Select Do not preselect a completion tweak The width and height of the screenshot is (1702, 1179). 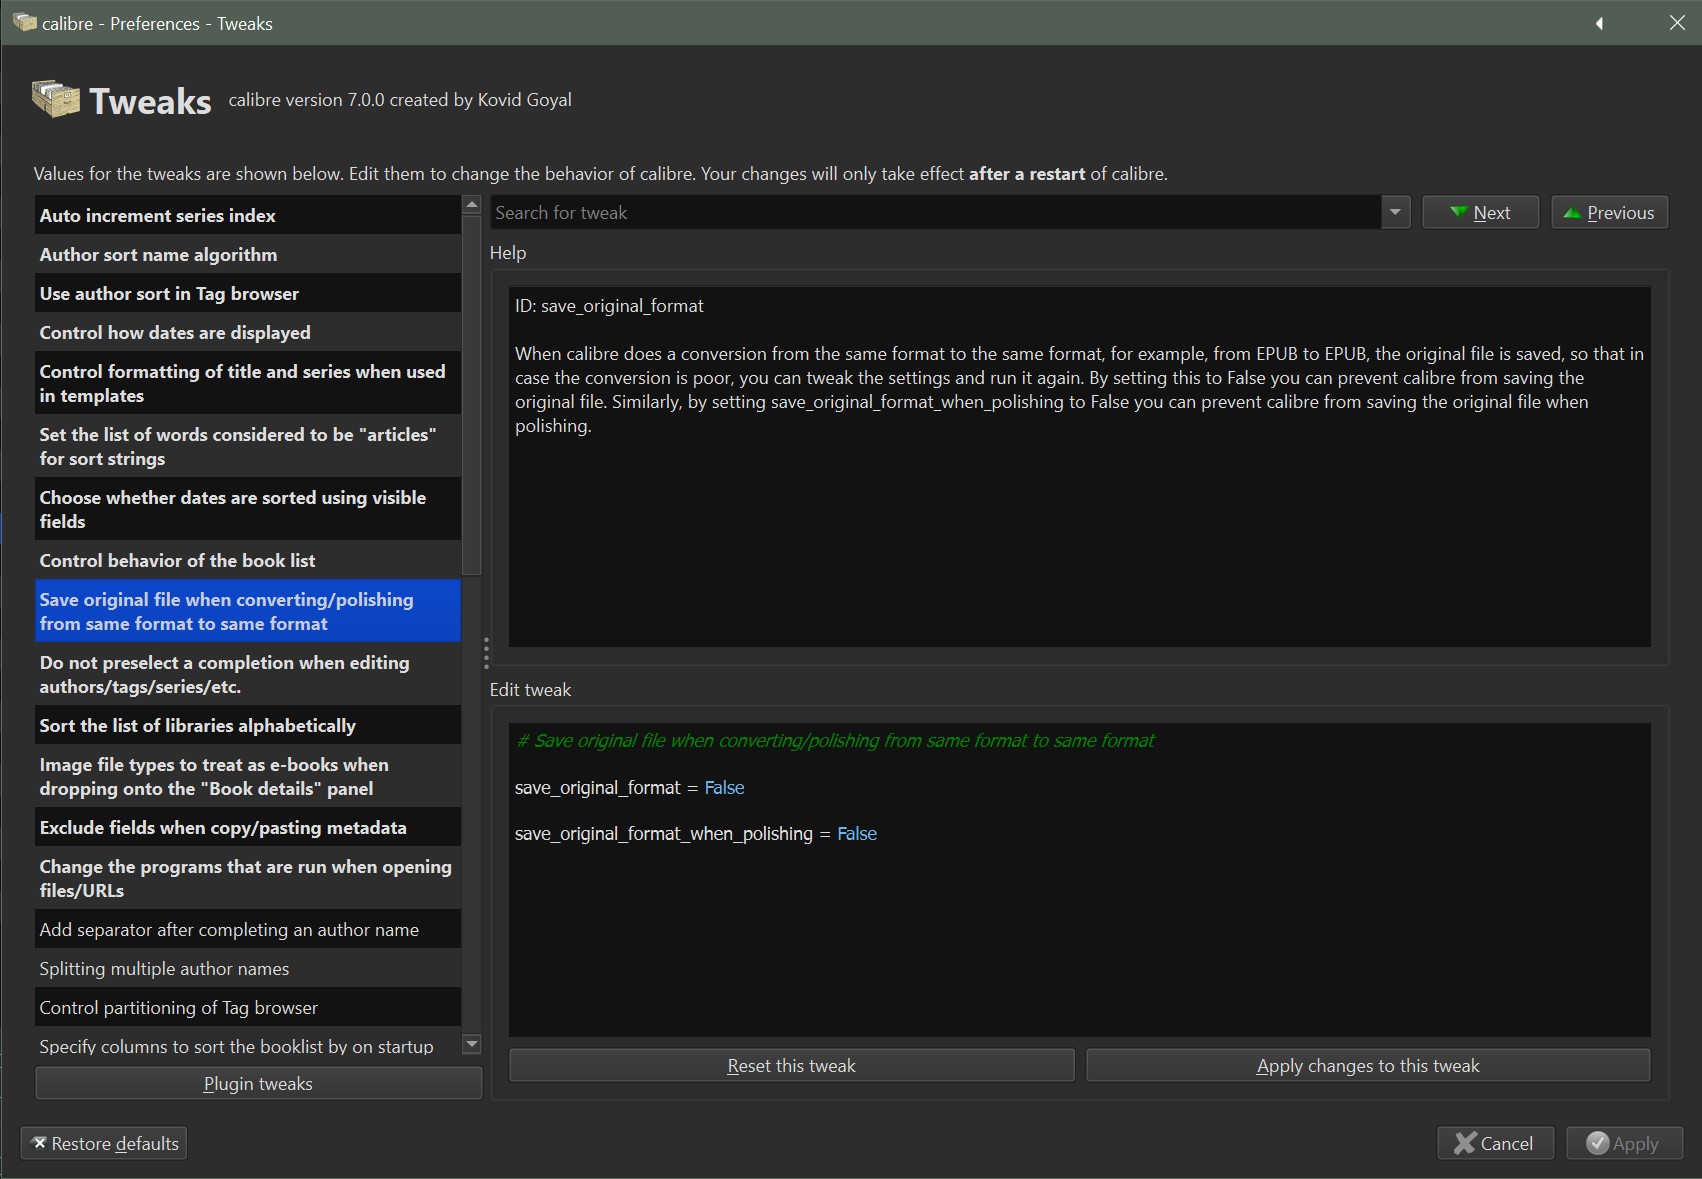[x=248, y=674]
